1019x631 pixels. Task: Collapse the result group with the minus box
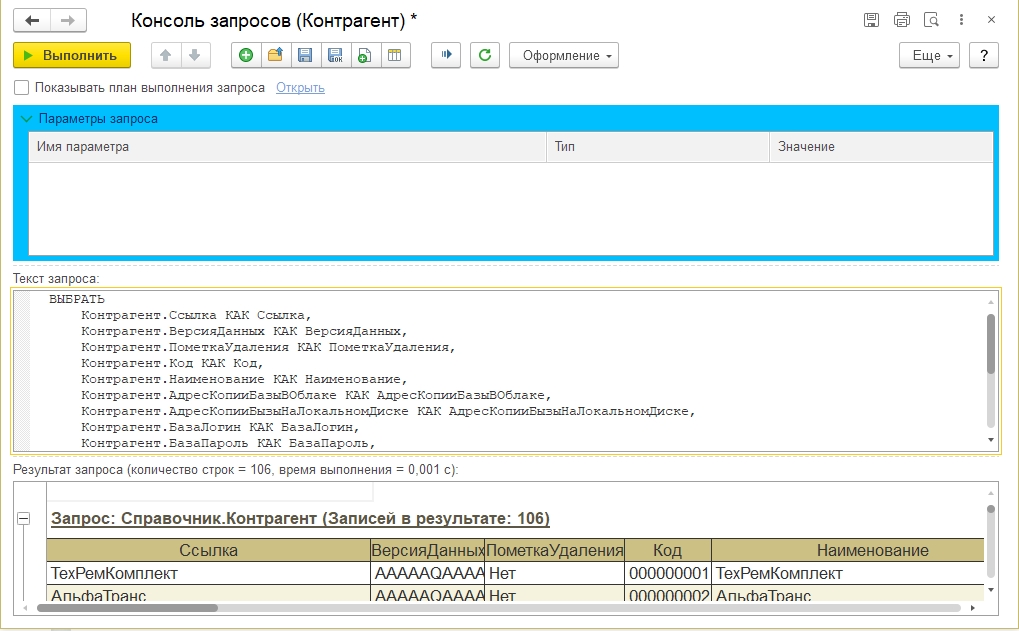coord(23,519)
